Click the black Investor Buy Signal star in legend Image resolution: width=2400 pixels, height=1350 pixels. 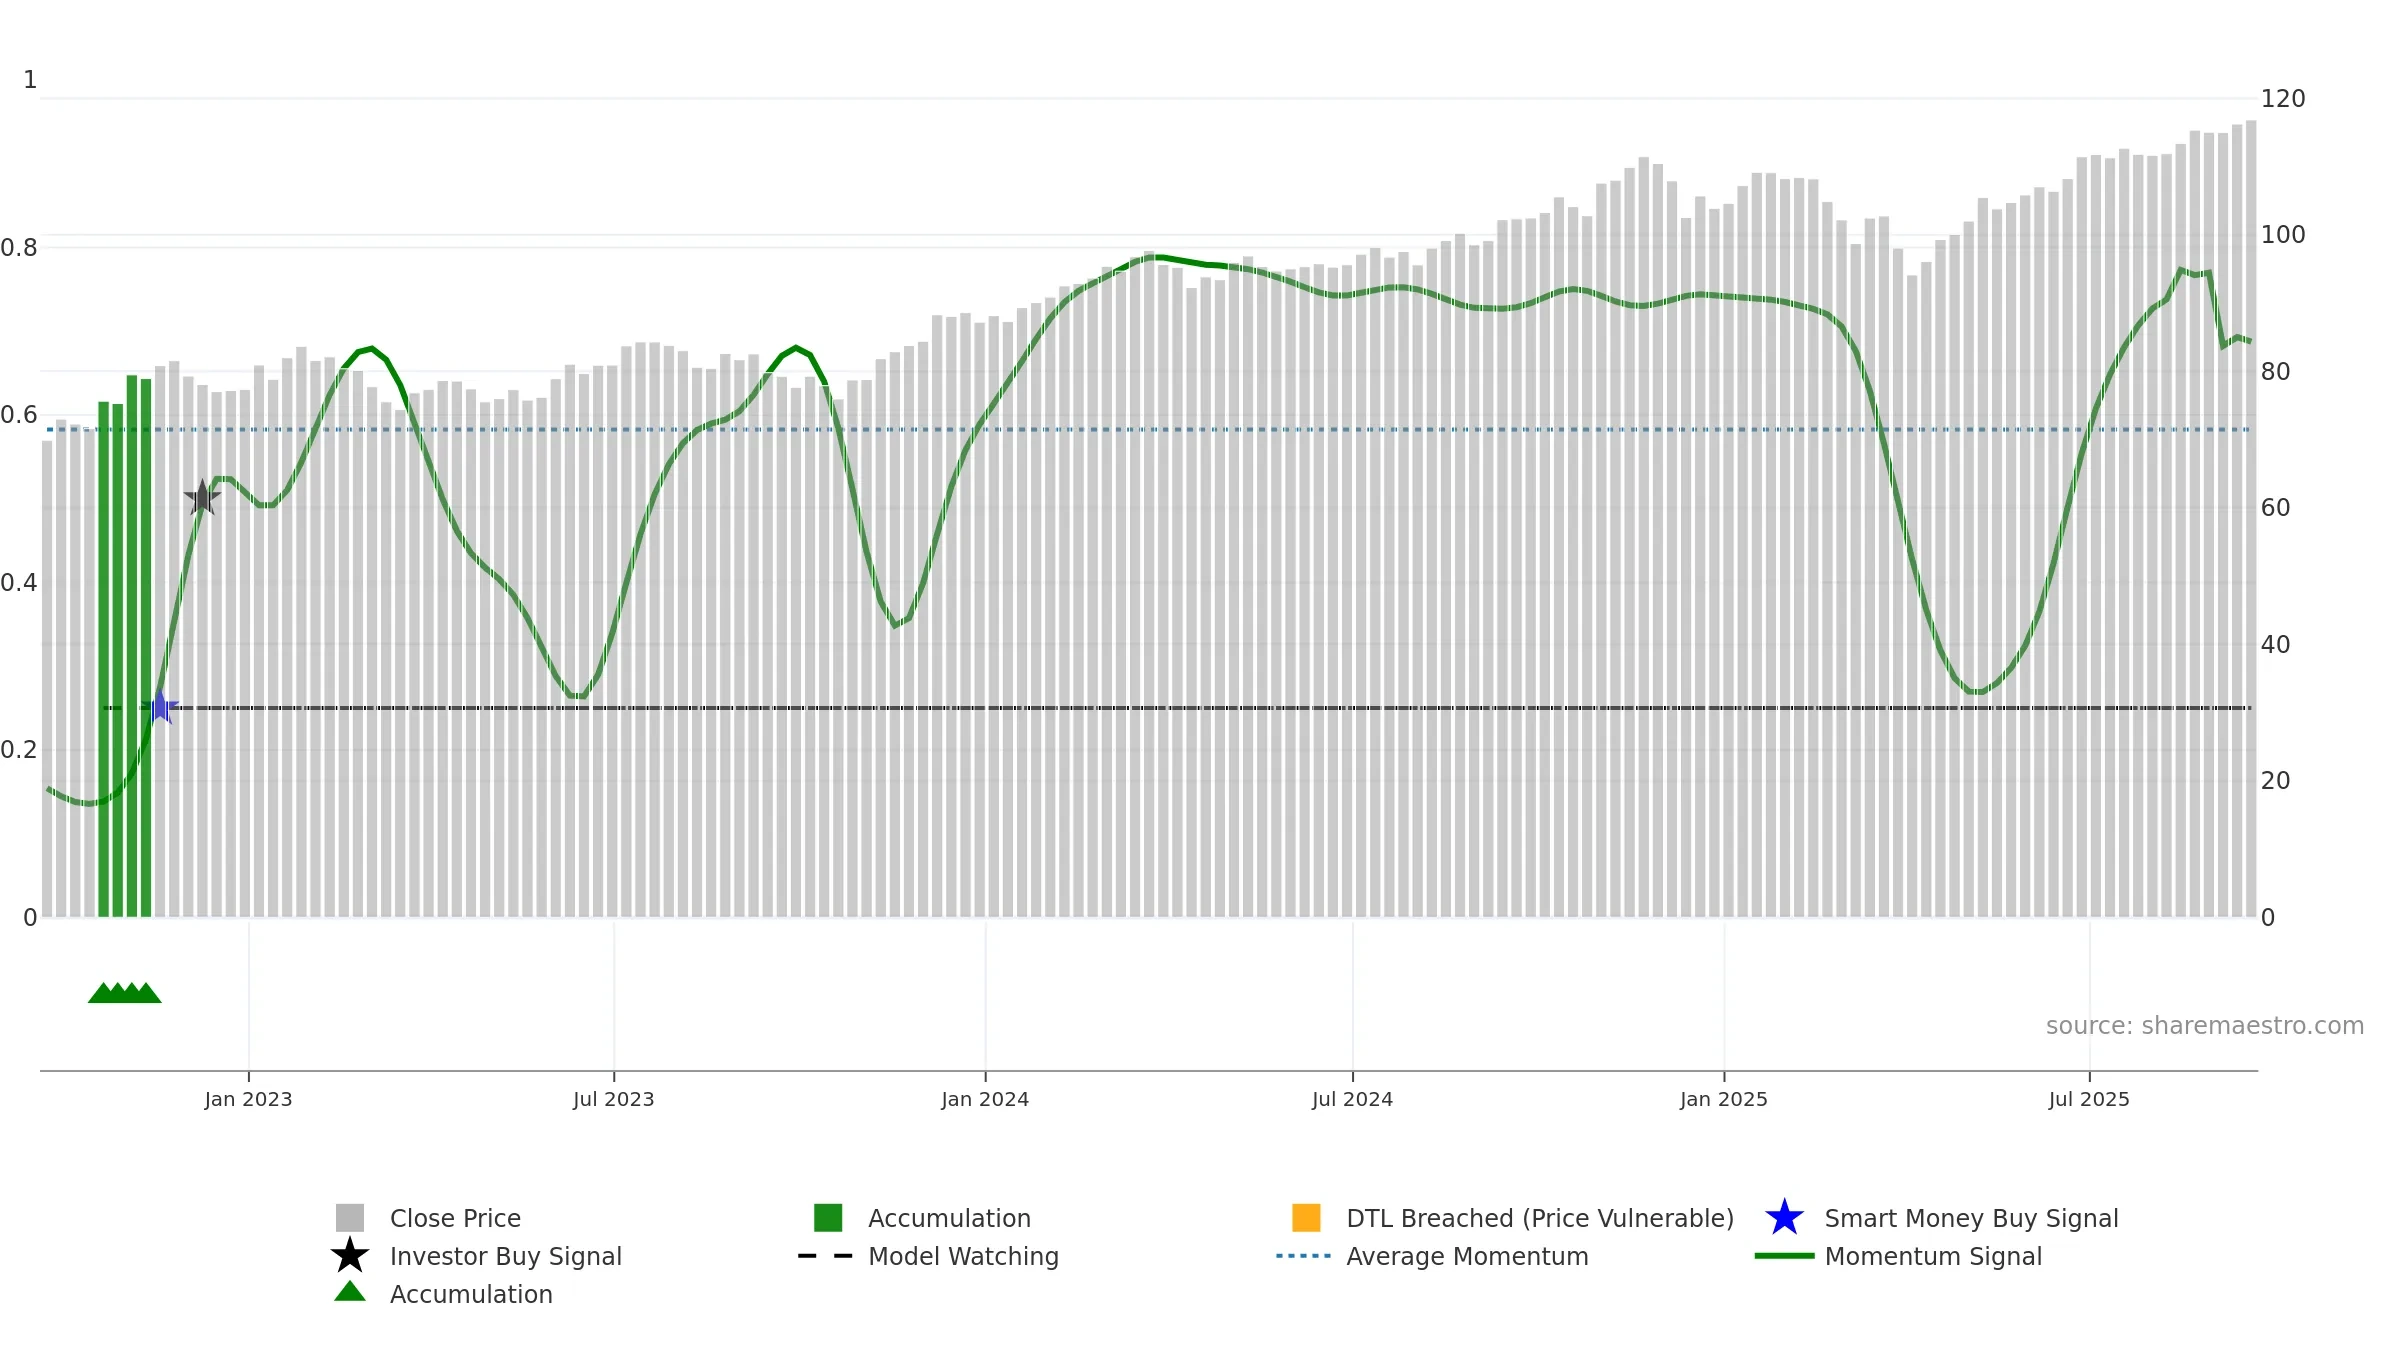click(x=350, y=1256)
